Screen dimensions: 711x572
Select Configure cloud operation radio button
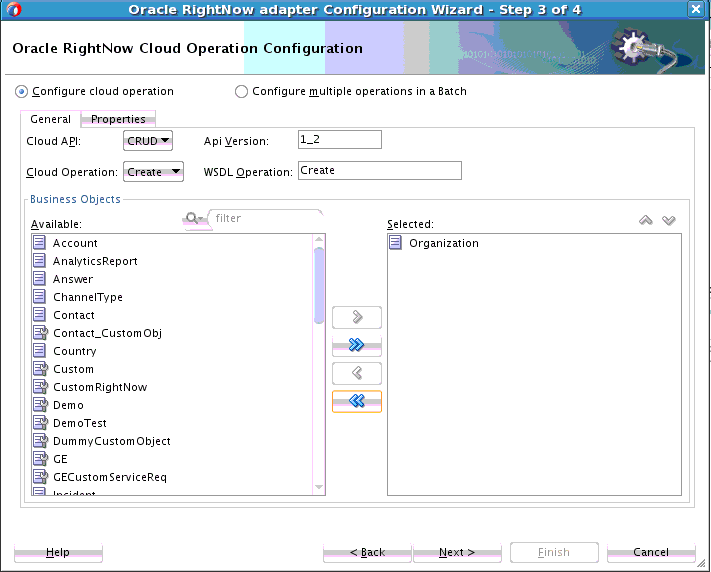tap(22, 91)
